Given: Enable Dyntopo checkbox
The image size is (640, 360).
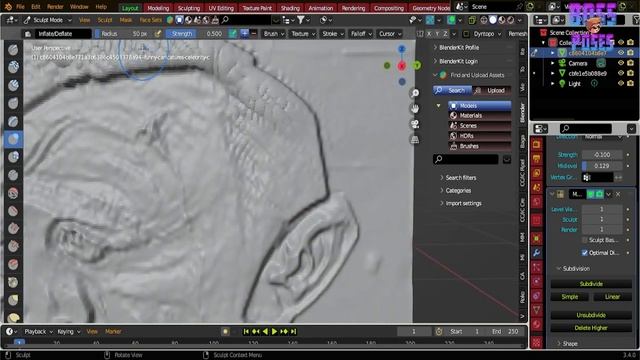Looking at the screenshot, I should pyautogui.click(x=467, y=34).
